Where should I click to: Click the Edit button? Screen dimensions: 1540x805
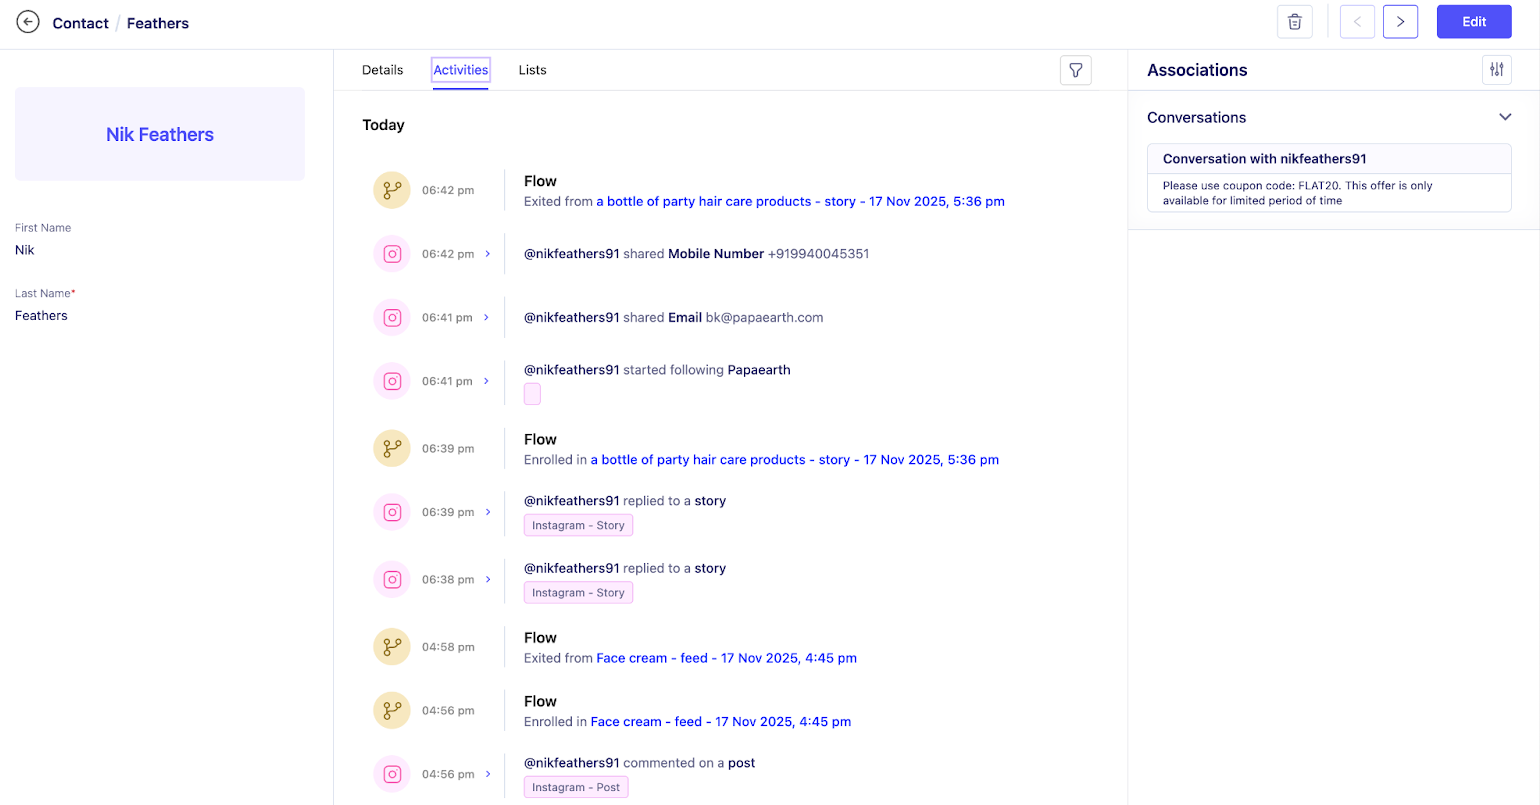[1474, 22]
